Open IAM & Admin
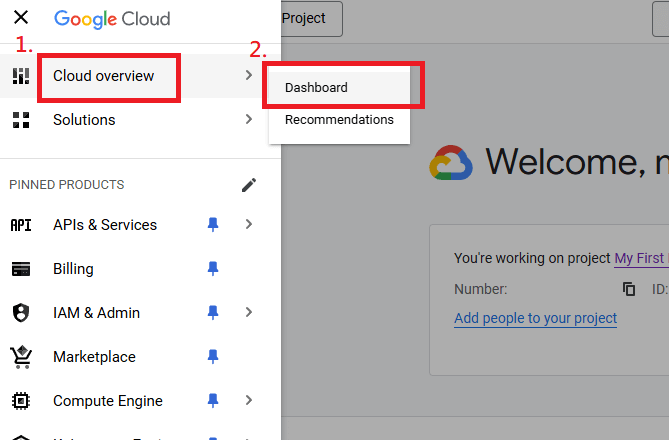669x440 pixels. pos(96,313)
